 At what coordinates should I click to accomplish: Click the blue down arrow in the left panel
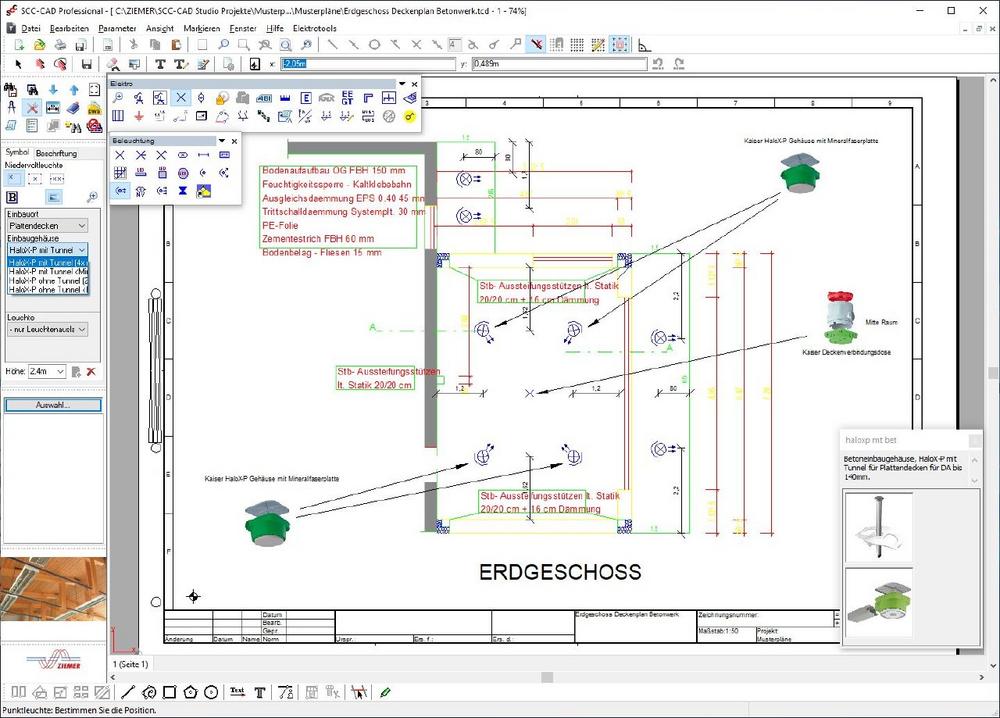(x=53, y=90)
